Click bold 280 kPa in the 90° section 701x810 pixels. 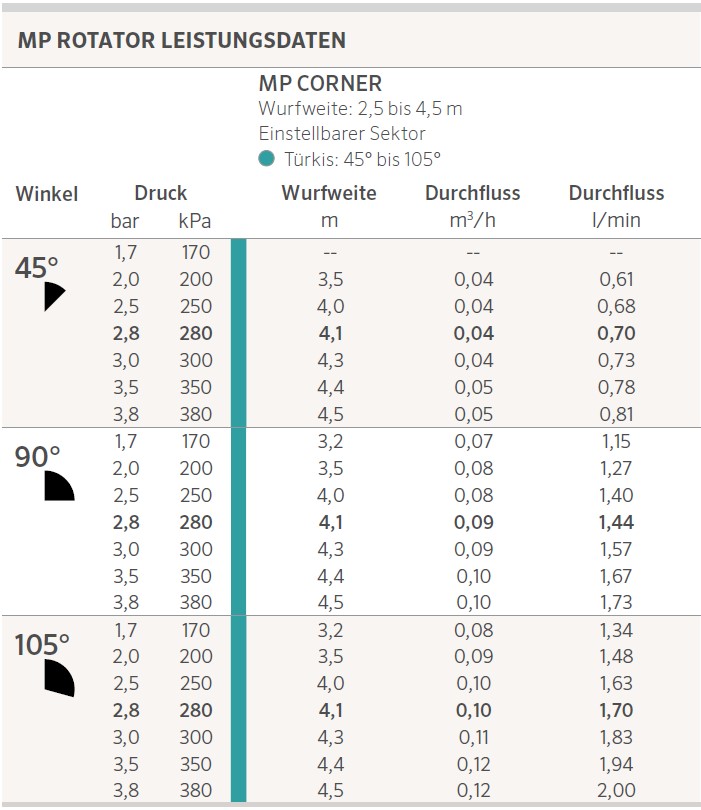click(196, 522)
